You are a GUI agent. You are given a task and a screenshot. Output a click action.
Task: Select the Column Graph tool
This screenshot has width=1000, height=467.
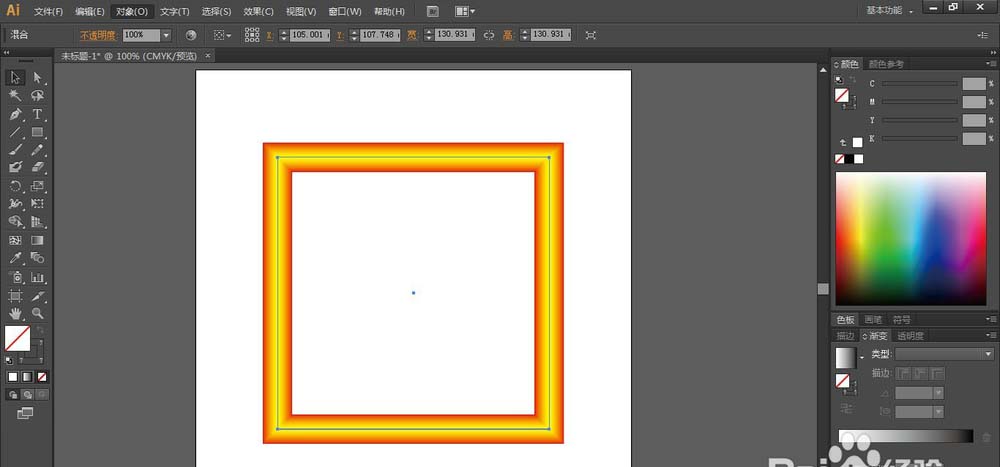(x=38, y=278)
